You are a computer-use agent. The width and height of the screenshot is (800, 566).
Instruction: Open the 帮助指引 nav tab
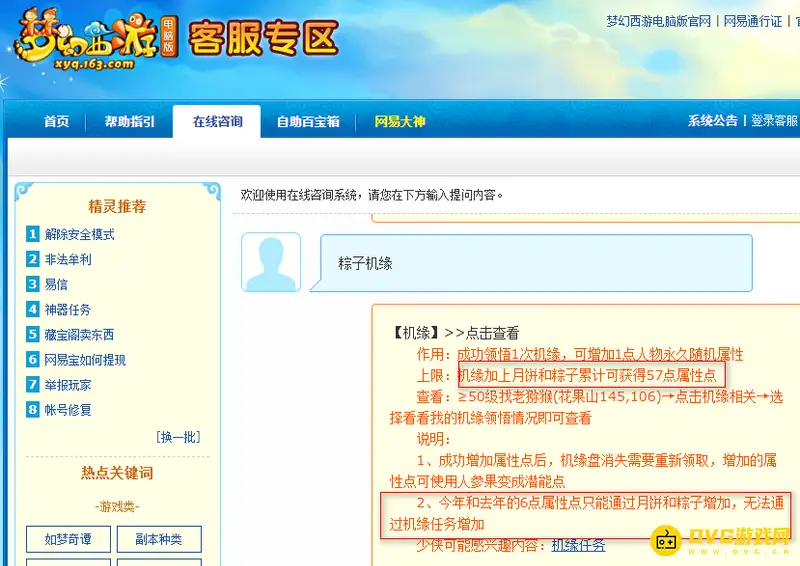pos(130,121)
